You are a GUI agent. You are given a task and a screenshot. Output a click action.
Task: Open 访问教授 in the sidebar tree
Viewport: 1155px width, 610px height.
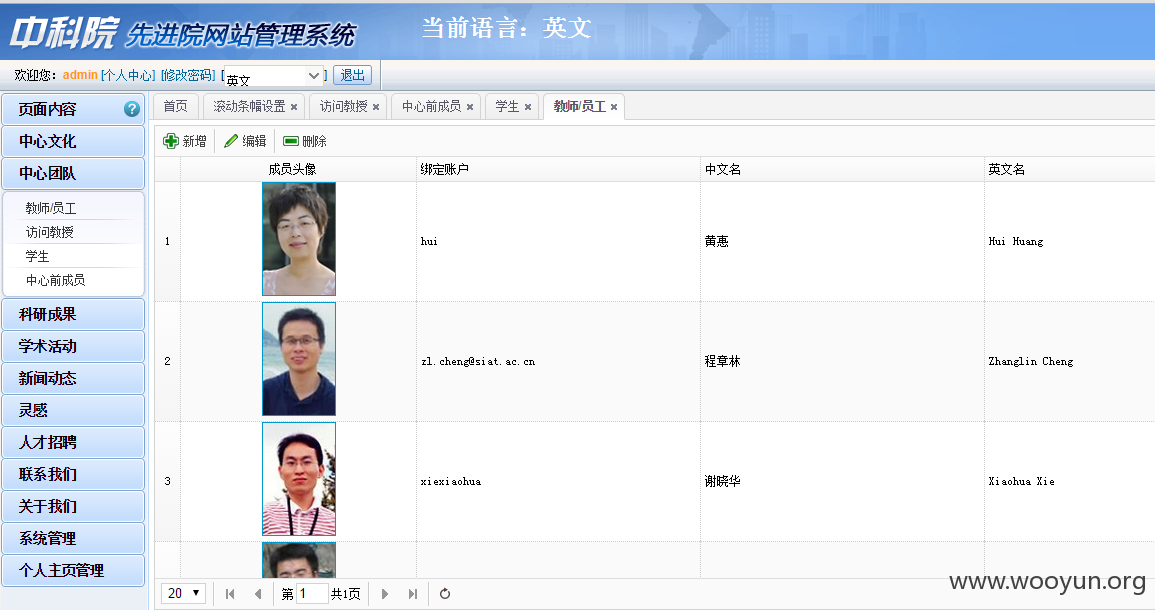[x=49, y=232]
